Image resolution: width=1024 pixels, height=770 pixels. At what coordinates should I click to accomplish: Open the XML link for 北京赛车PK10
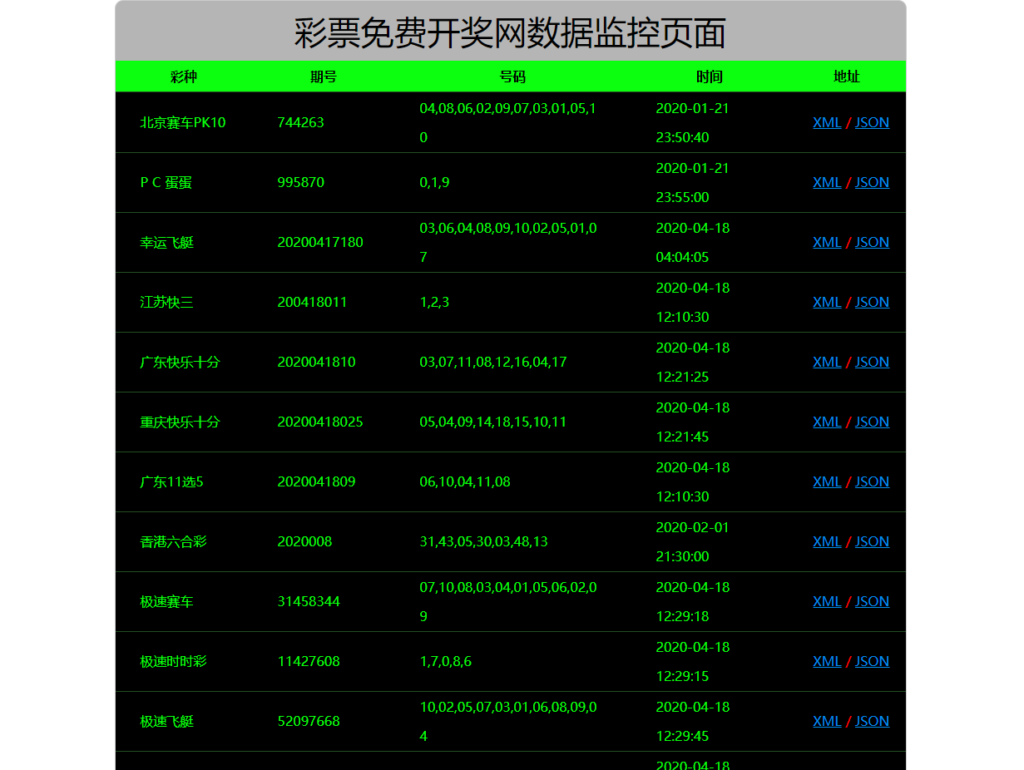(x=827, y=122)
